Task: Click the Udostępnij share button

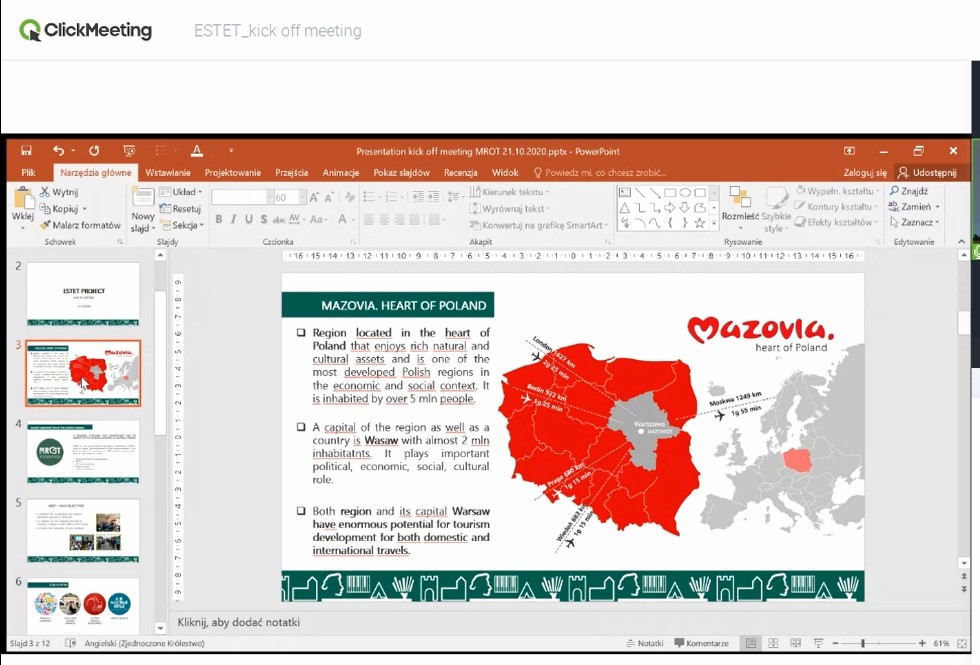Action: coord(928,172)
